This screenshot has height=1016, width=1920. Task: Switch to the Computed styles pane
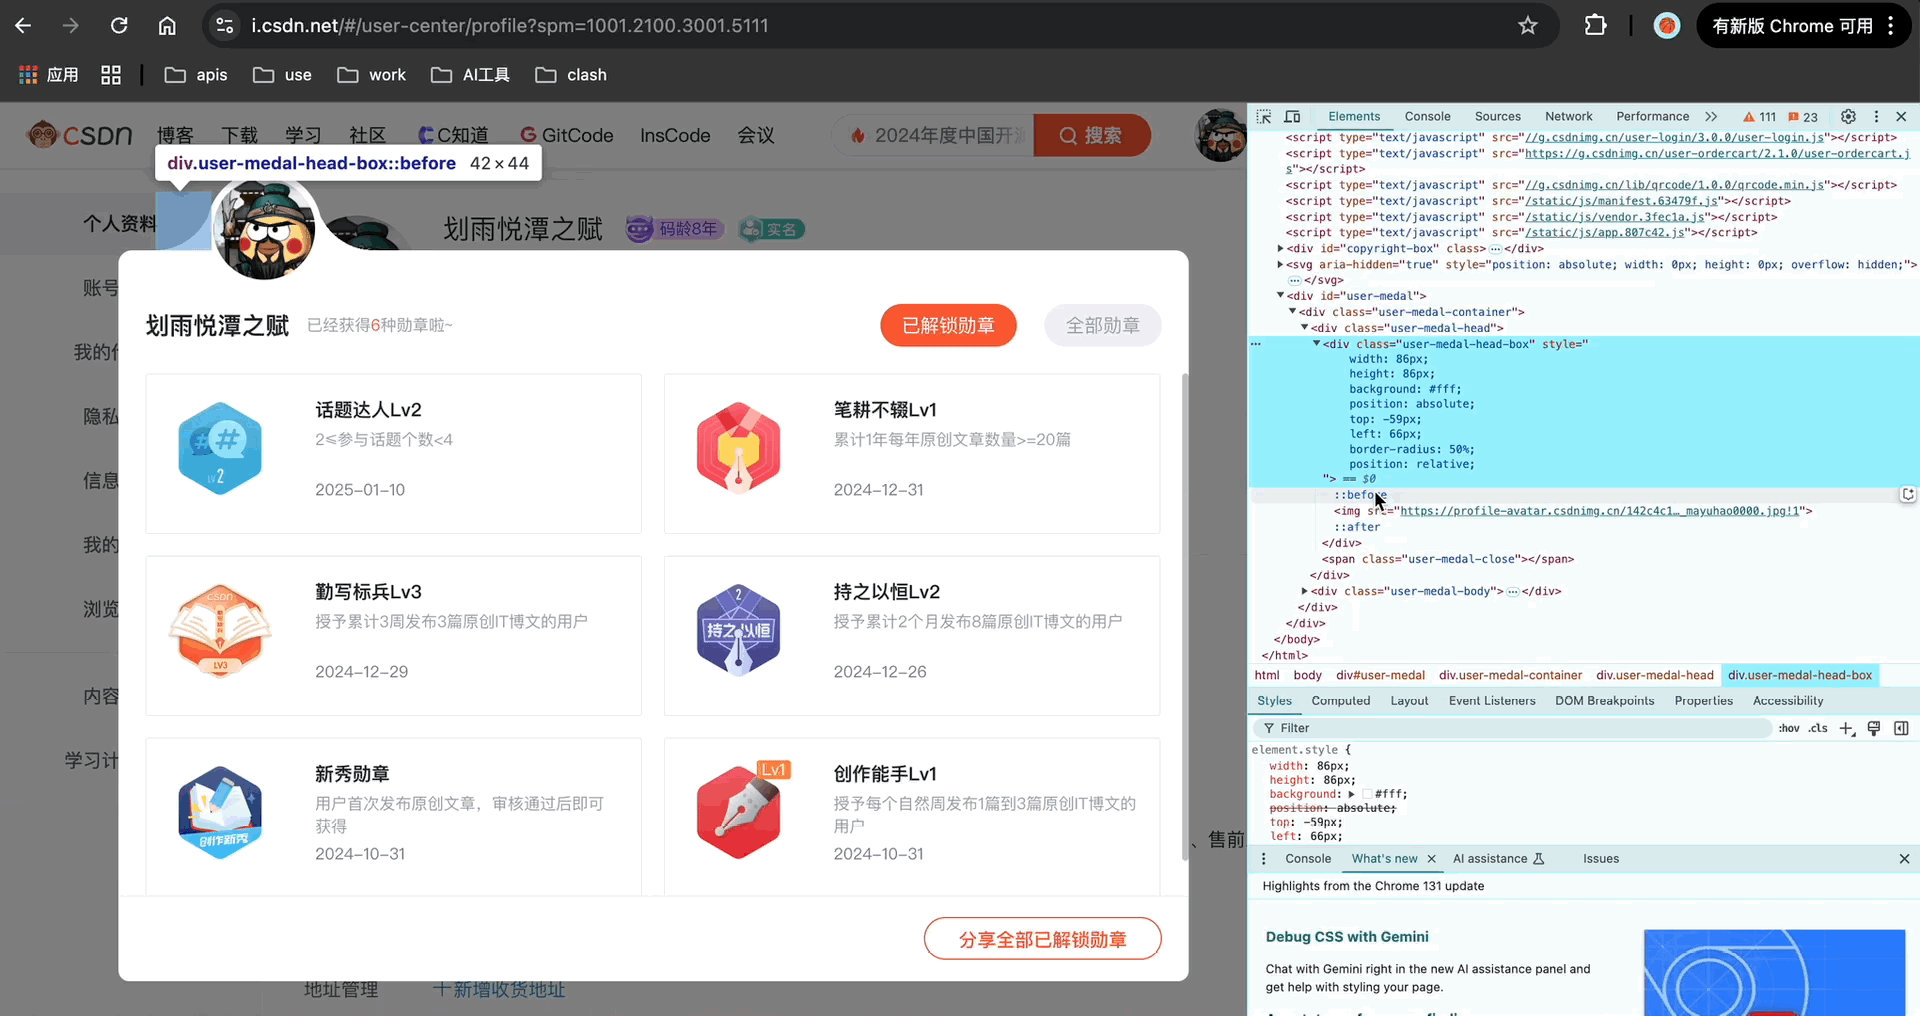(x=1340, y=701)
